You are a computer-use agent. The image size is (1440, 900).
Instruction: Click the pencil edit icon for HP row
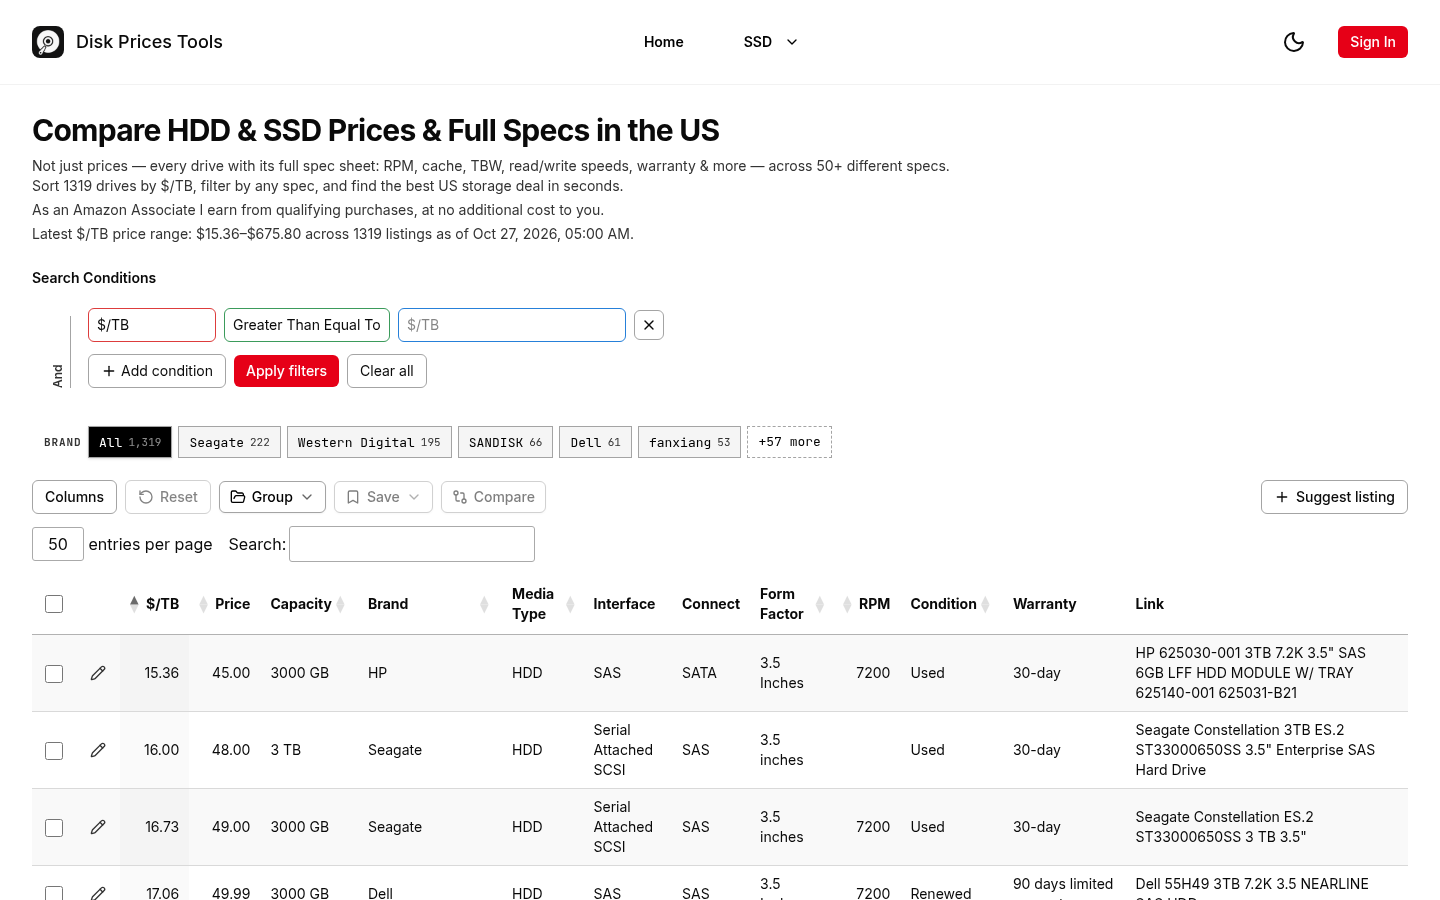98,673
